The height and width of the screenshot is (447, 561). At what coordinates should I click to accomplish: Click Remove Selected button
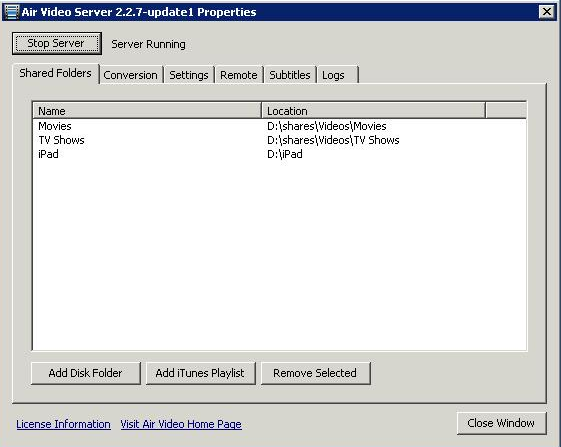pyautogui.click(x=316, y=373)
